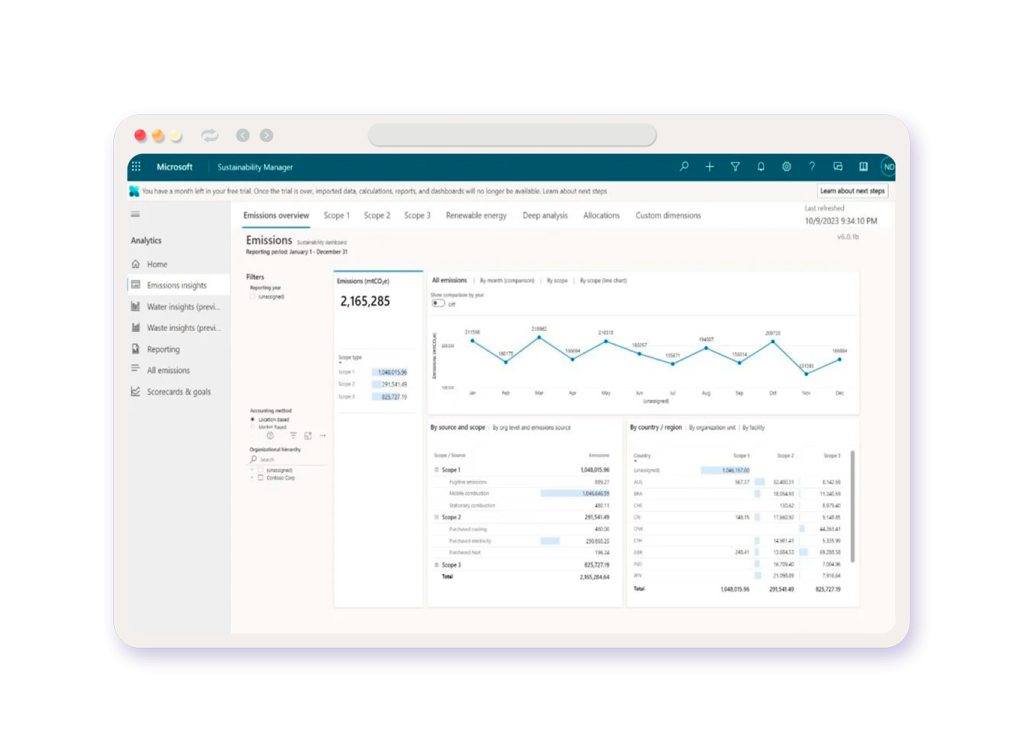Screen dimensions: 1024x749
Task: Open the guide book icon in header
Action: tap(863, 167)
